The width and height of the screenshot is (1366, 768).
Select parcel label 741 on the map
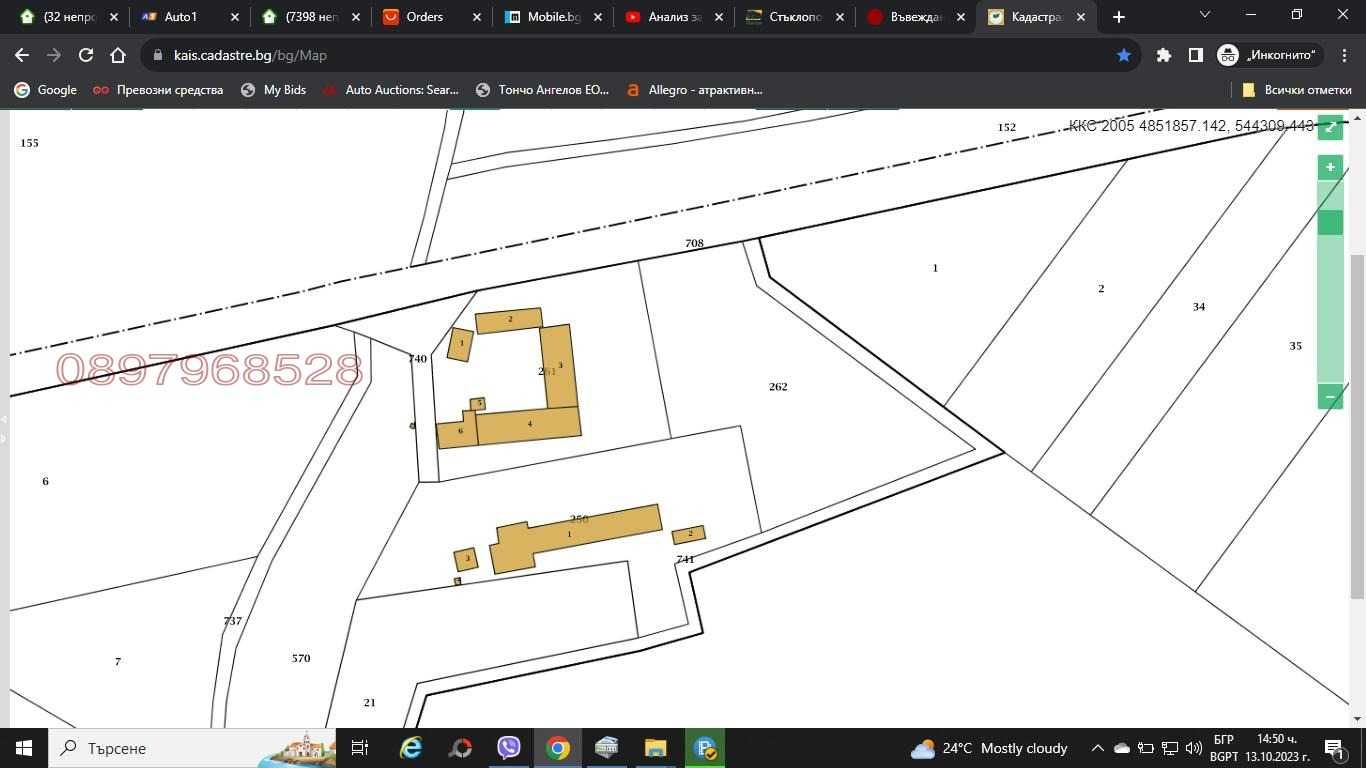[685, 560]
